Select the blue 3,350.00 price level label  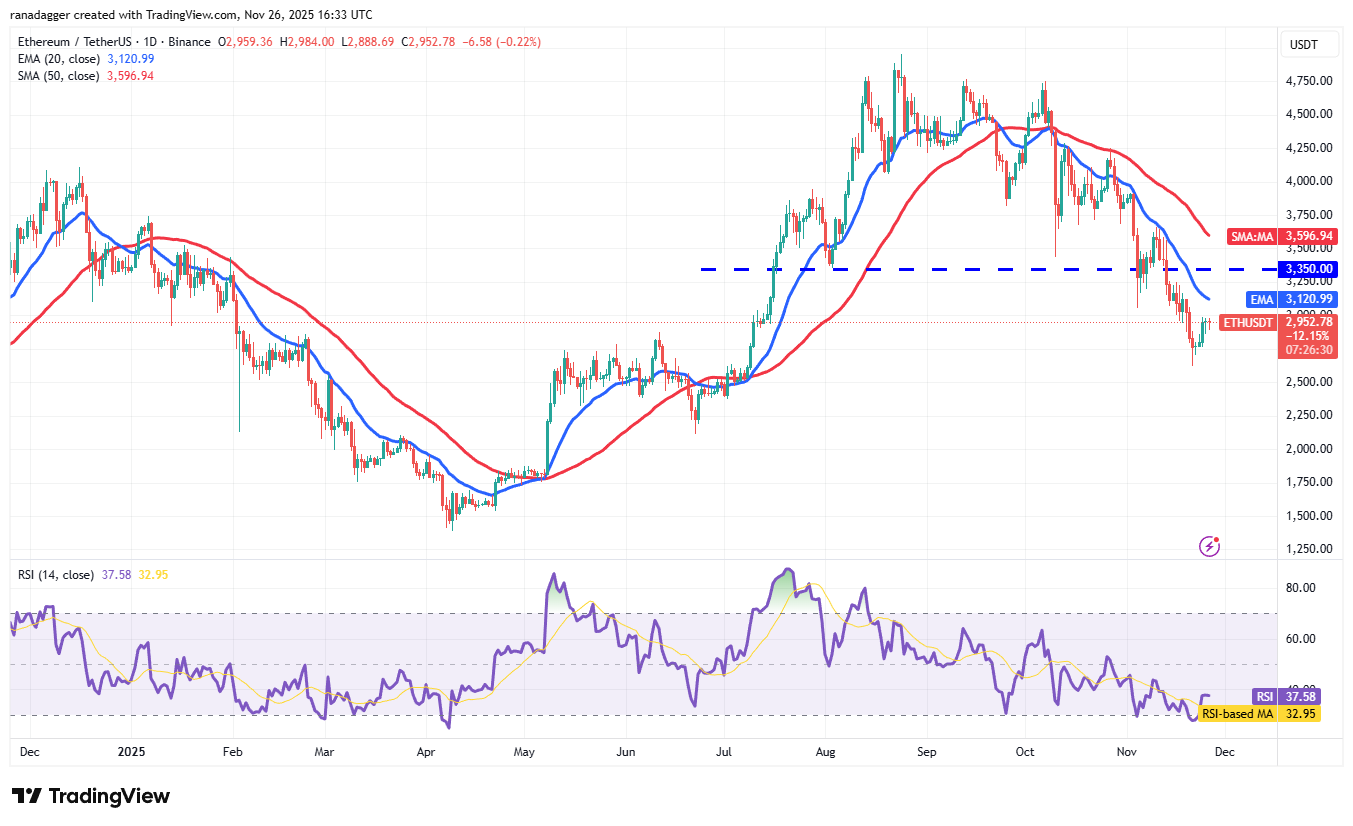(x=1310, y=268)
